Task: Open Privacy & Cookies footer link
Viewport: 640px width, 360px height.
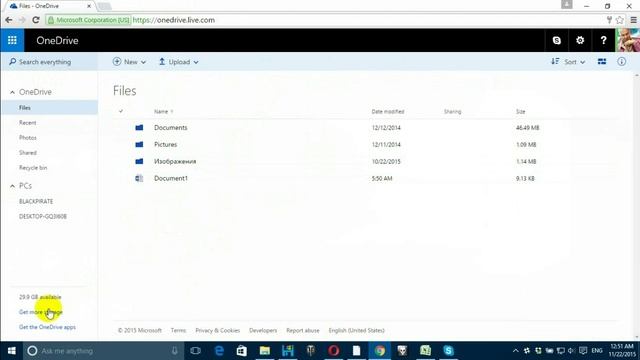Action: [x=218, y=330]
